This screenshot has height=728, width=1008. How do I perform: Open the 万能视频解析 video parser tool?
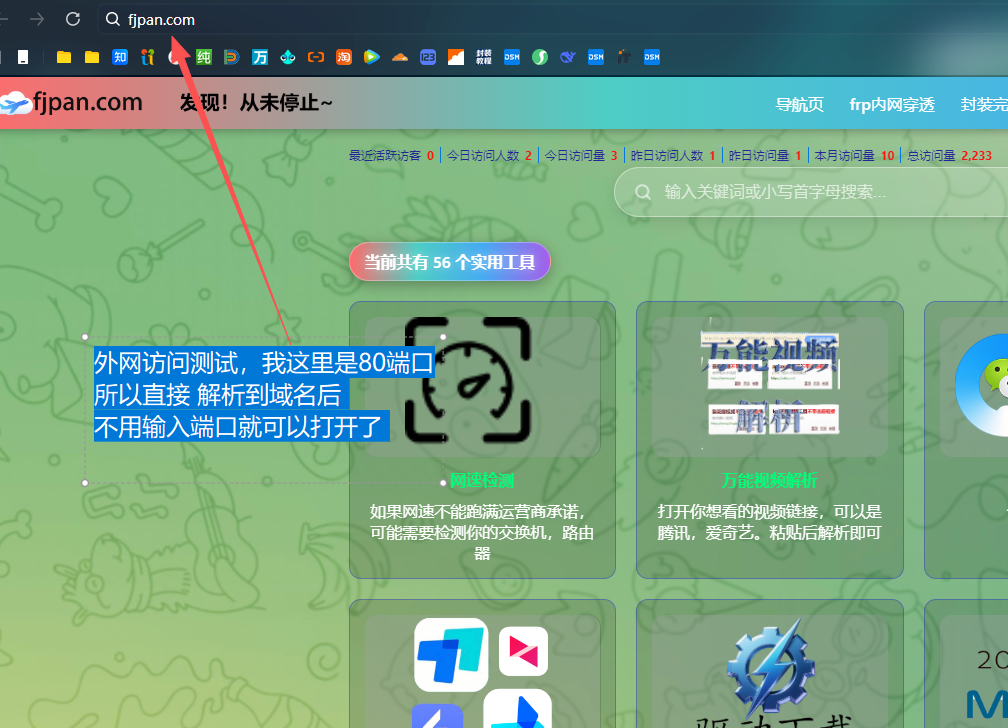click(769, 481)
